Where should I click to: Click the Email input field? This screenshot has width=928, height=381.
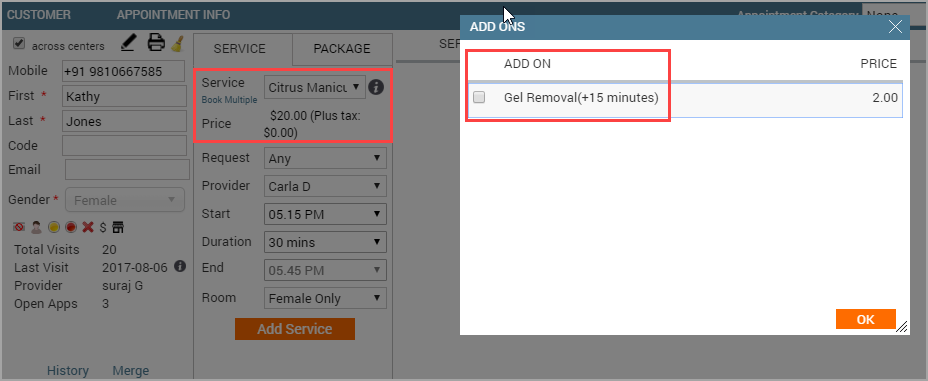[x=127, y=170]
